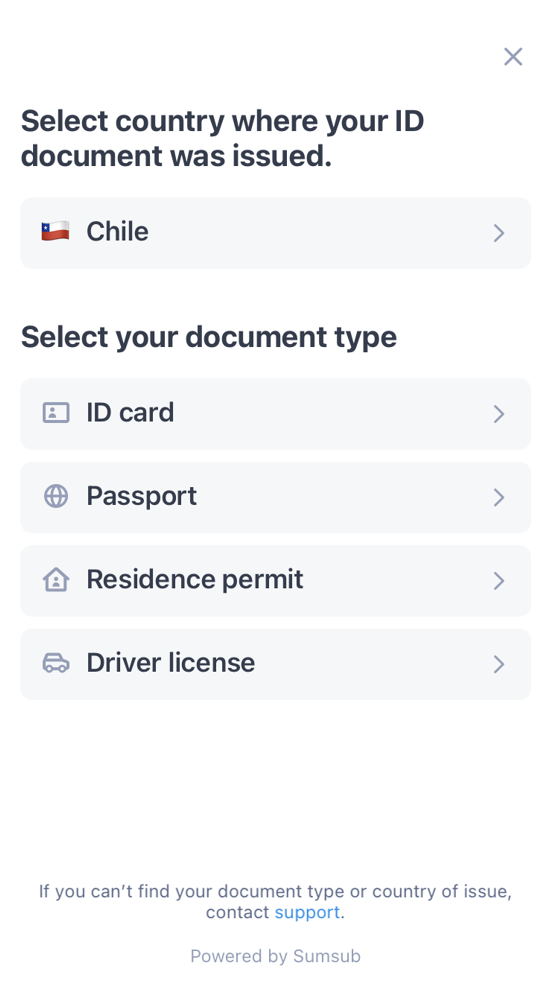Viewport: 552px width, 985px height.
Task: Choose Passport as document type
Action: pyautogui.click(x=276, y=498)
